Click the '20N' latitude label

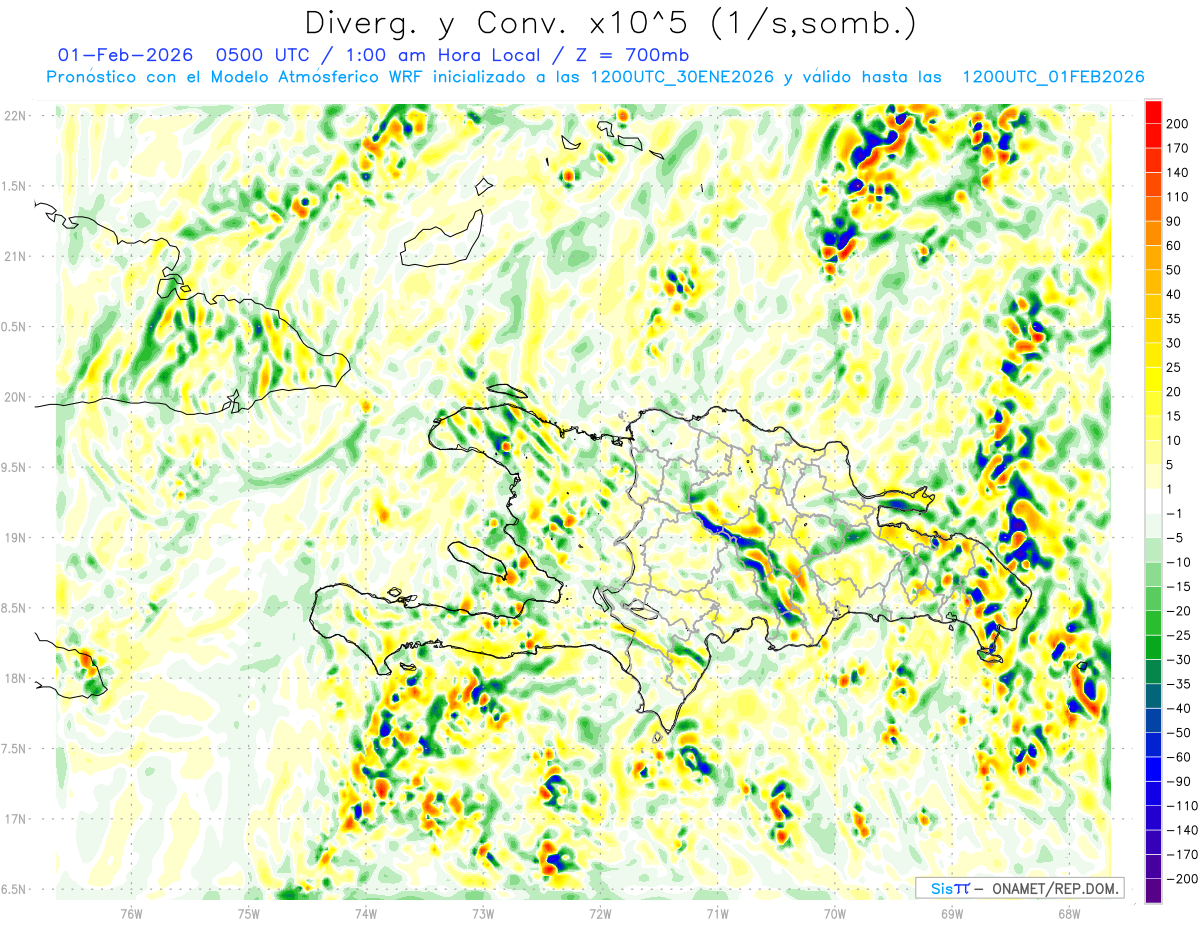coord(14,397)
